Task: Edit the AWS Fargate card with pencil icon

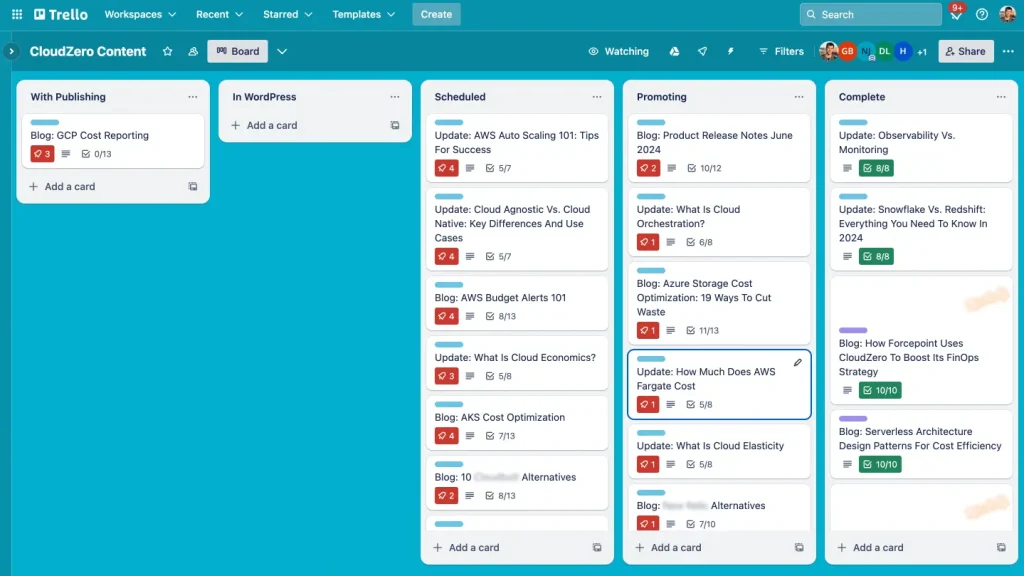Action: point(797,362)
